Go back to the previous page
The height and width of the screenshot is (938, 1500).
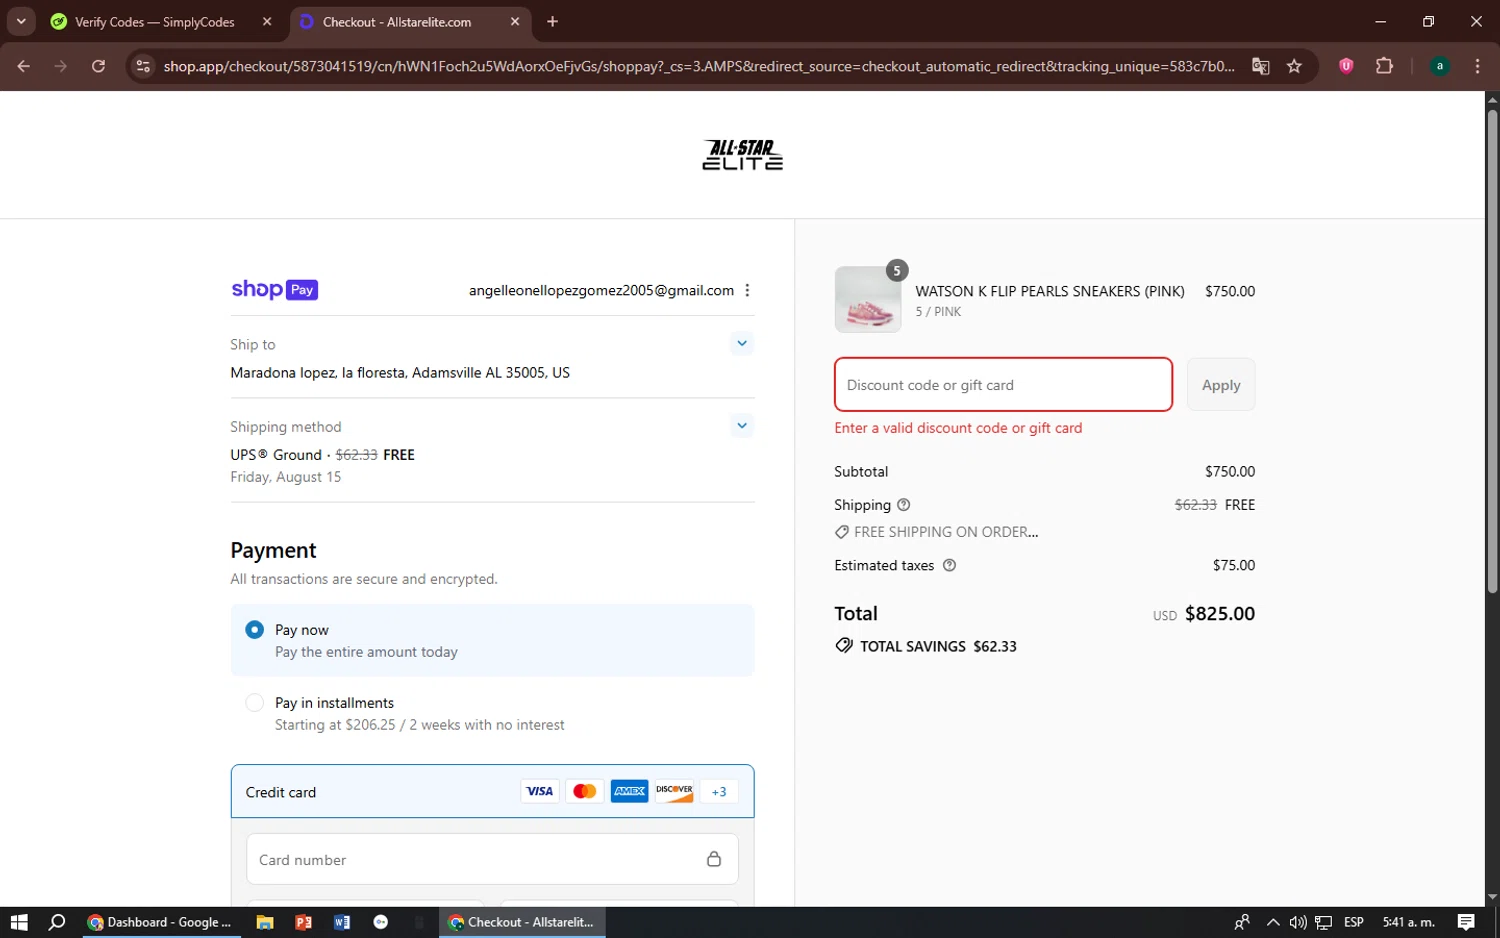click(x=24, y=66)
